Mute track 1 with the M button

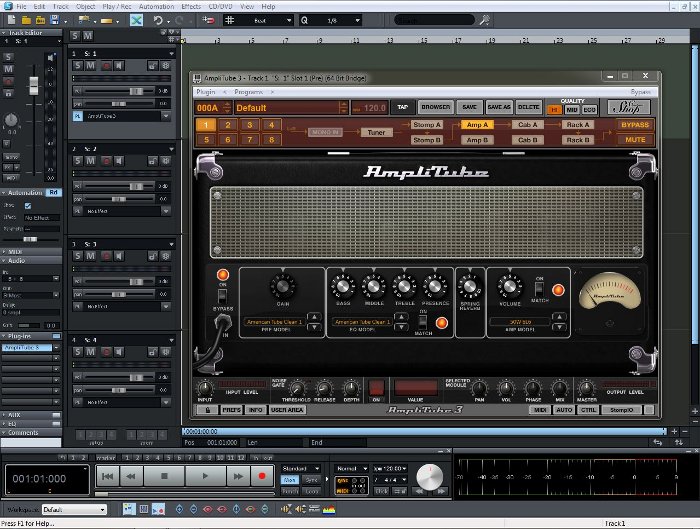click(91, 66)
